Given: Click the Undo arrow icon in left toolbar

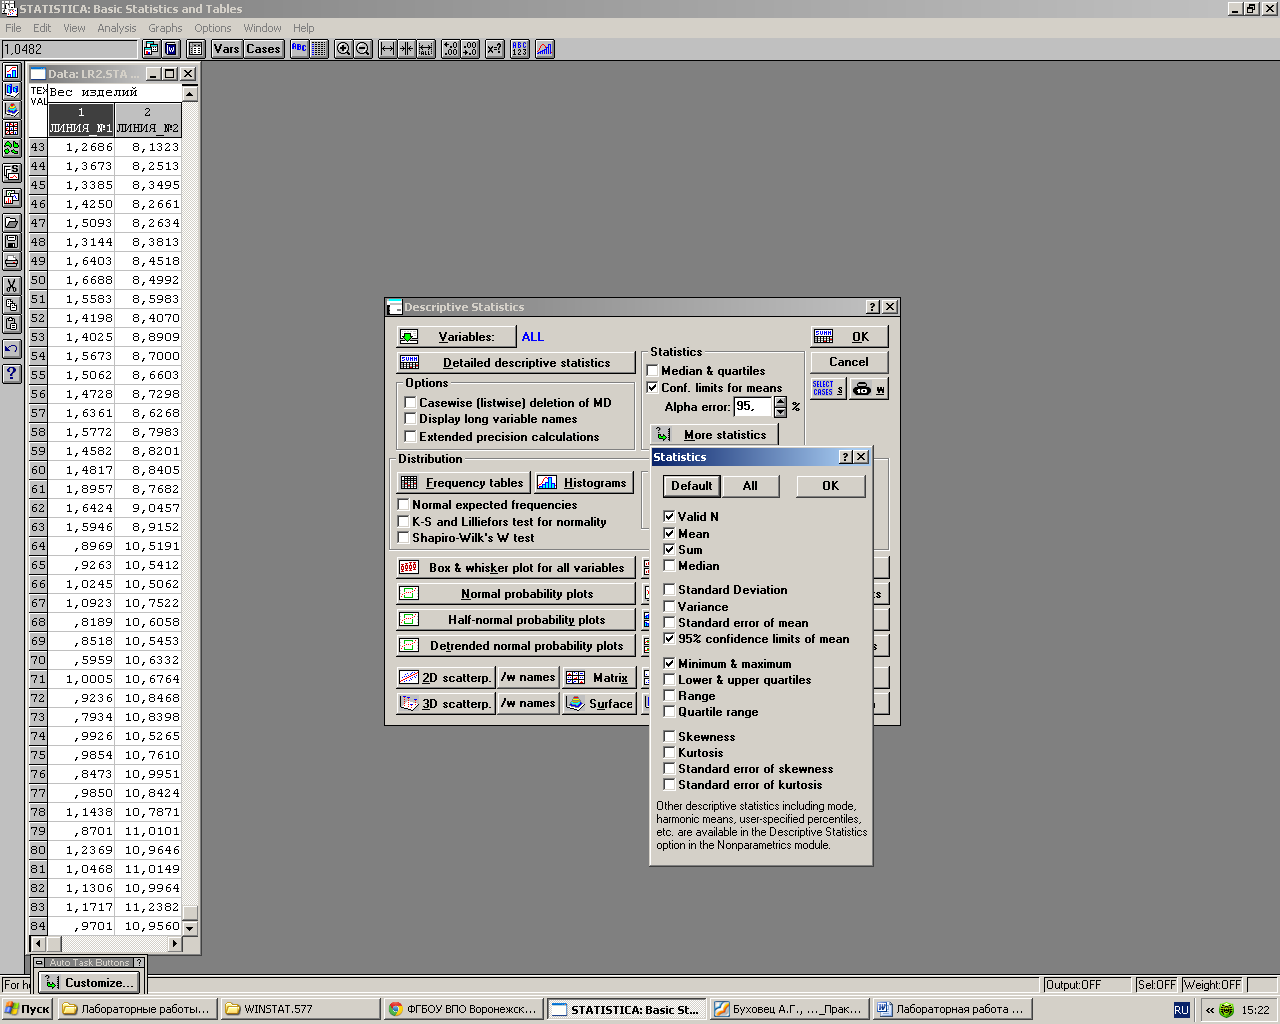Looking at the screenshot, I should [x=12, y=349].
